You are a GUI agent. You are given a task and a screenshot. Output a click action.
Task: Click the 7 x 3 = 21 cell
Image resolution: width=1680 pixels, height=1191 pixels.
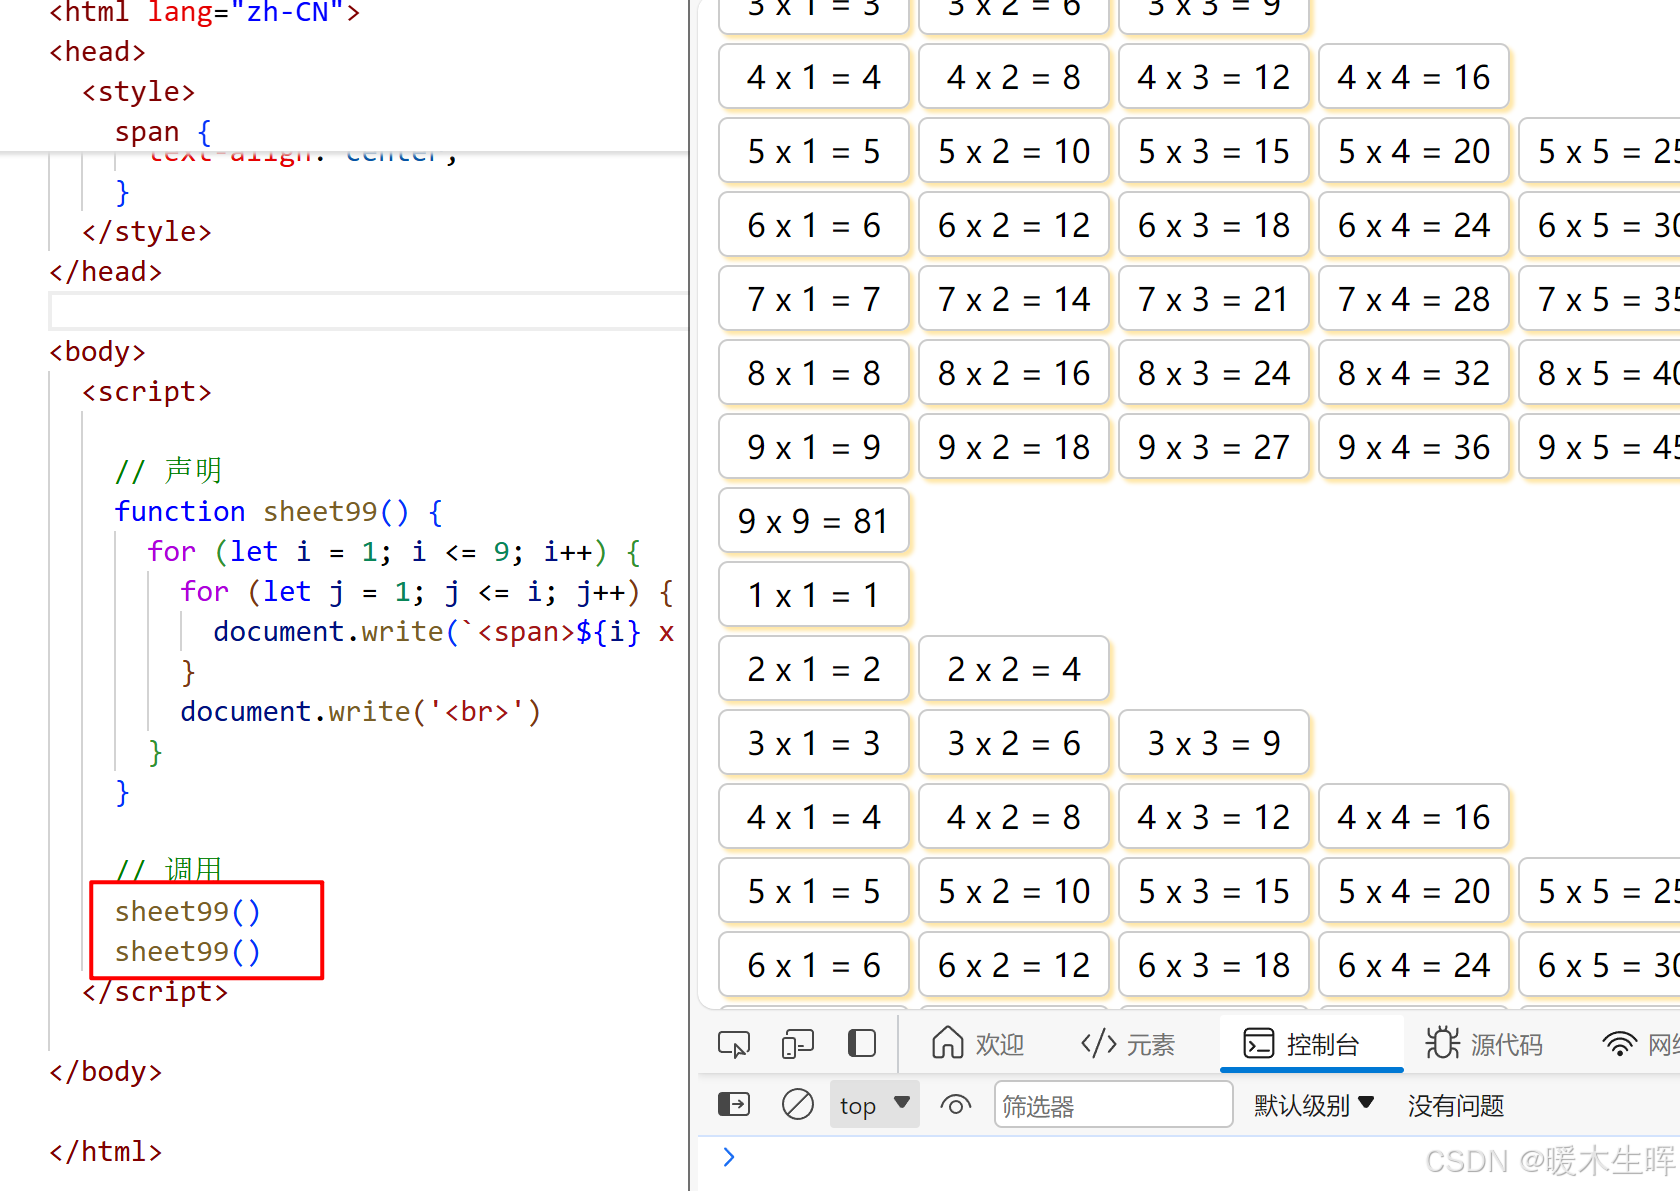click(1214, 299)
